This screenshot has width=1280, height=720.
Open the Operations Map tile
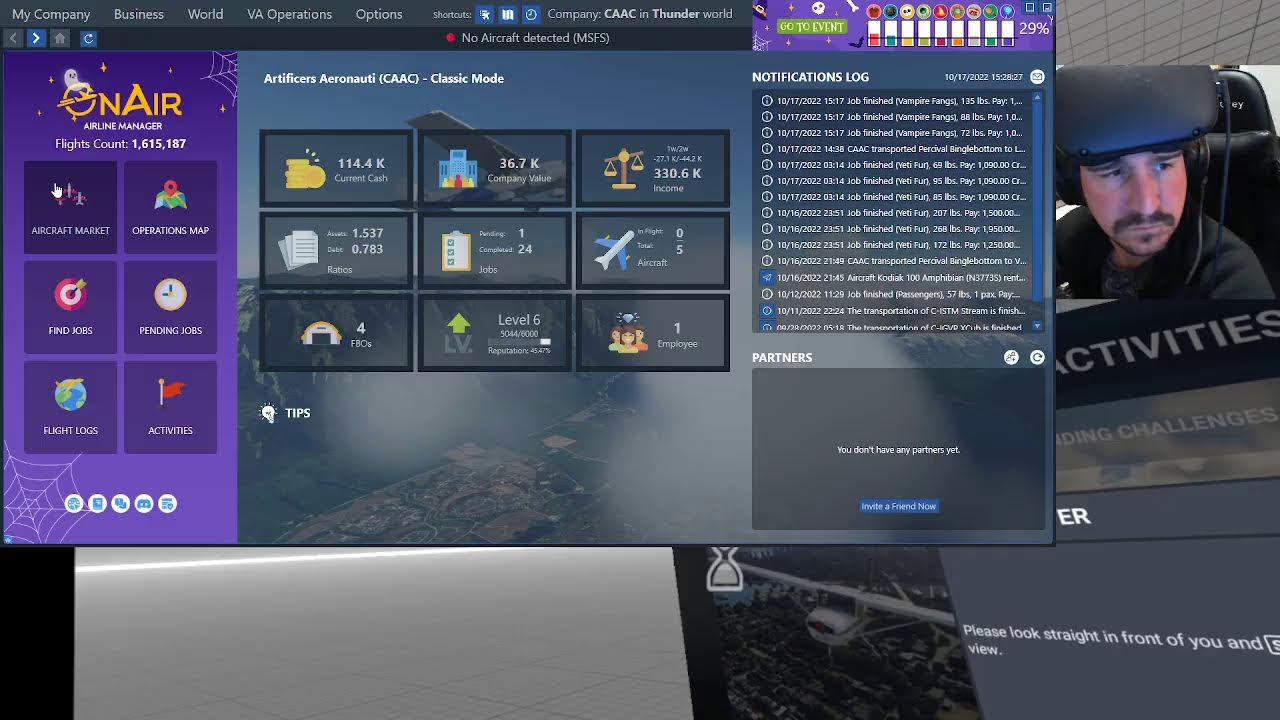(x=170, y=207)
